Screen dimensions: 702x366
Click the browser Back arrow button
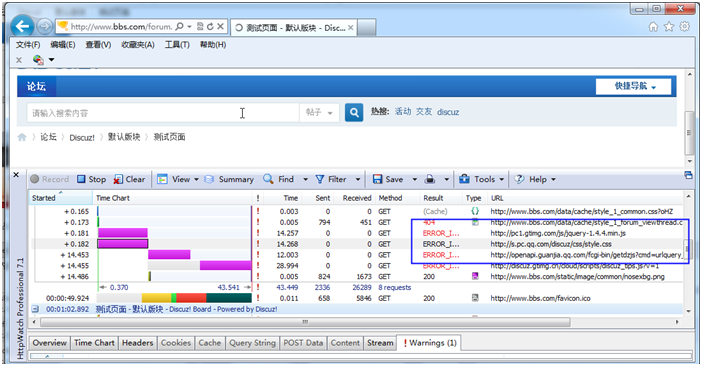click(22, 26)
